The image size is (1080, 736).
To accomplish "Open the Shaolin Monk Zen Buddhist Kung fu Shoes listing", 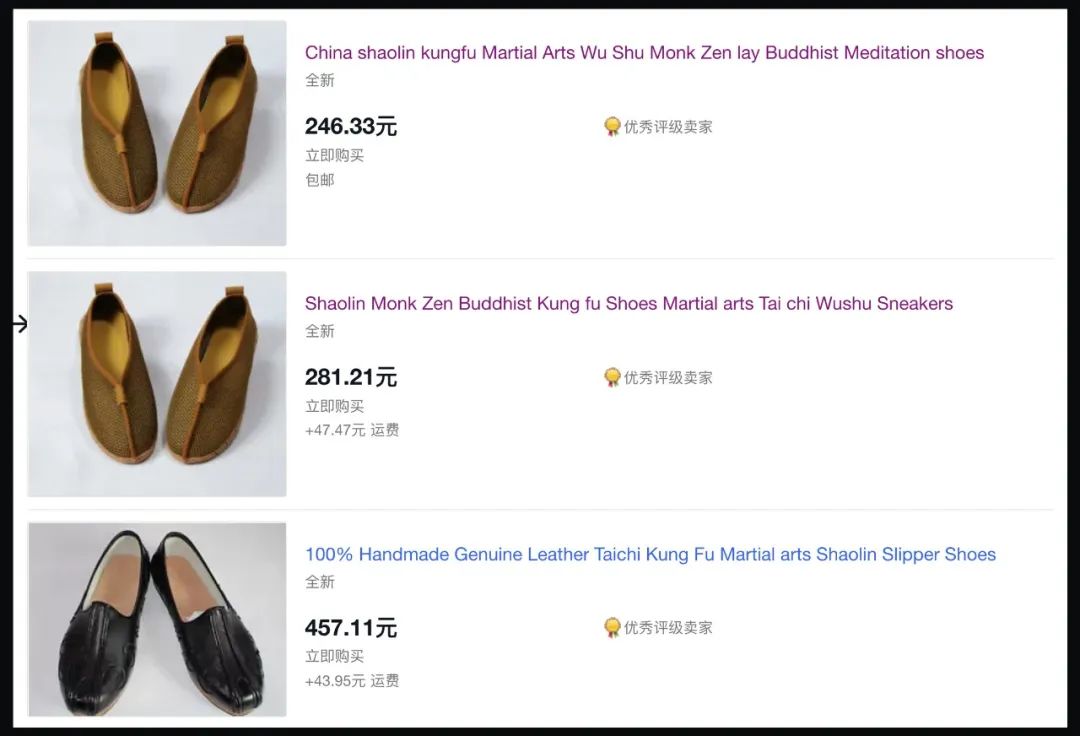I will point(628,303).
